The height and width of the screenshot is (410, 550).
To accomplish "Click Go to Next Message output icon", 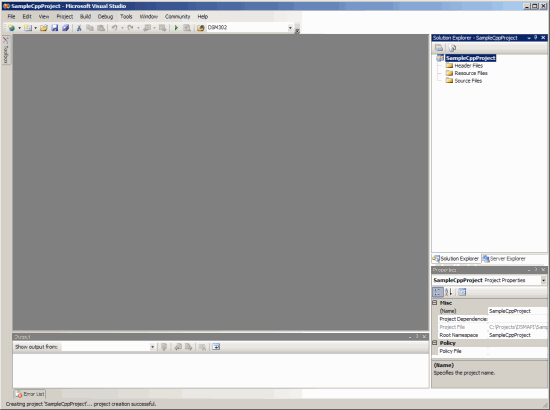I will tap(188, 347).
